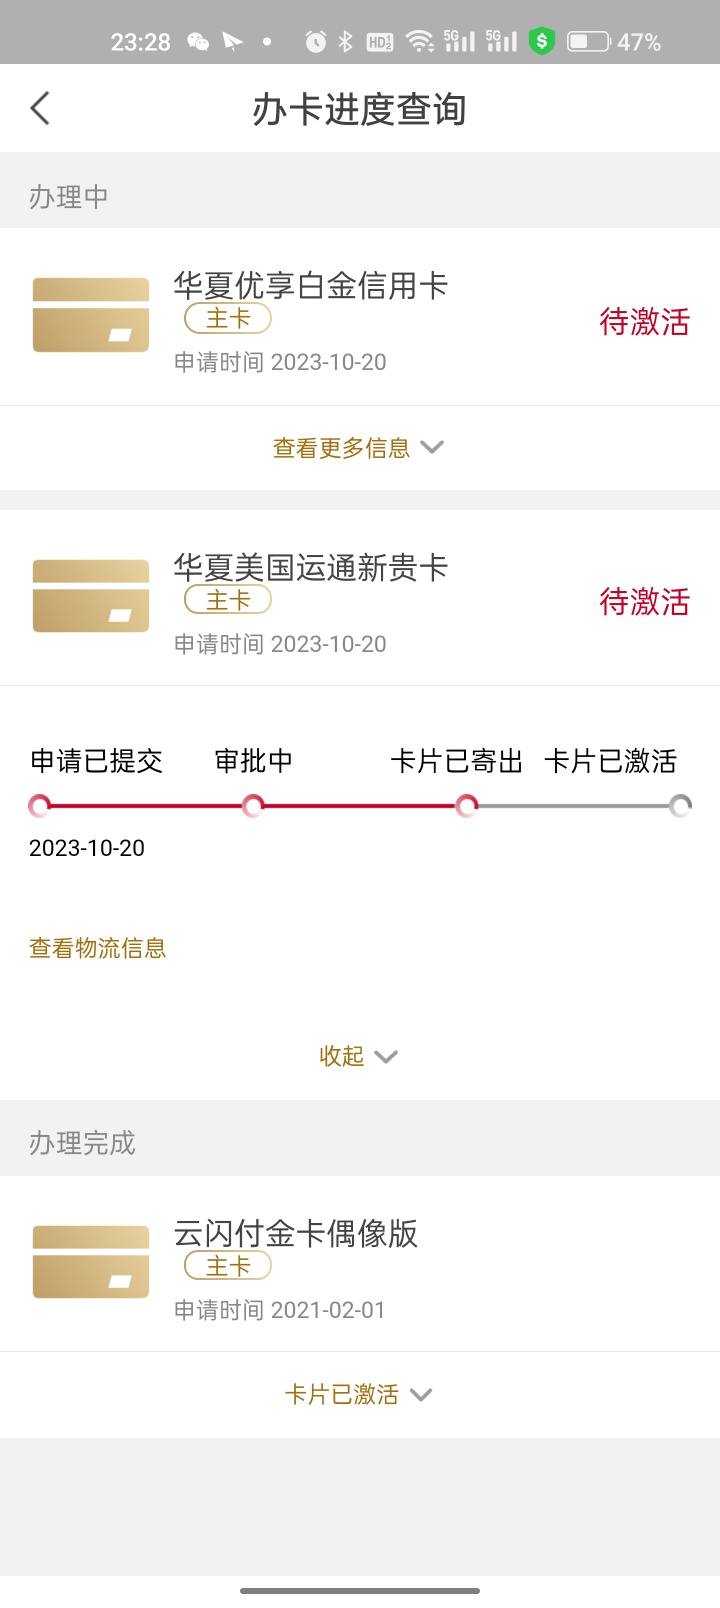The width and height of the screenshot is (720, 1608).
Task: Tap the 申请已提交 progress node
Action: click(x=40, y=805)
